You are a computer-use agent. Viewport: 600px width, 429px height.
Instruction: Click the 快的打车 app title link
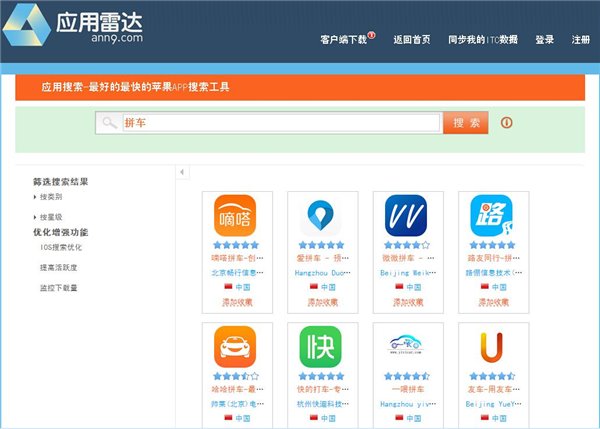[x=323, y=390]
